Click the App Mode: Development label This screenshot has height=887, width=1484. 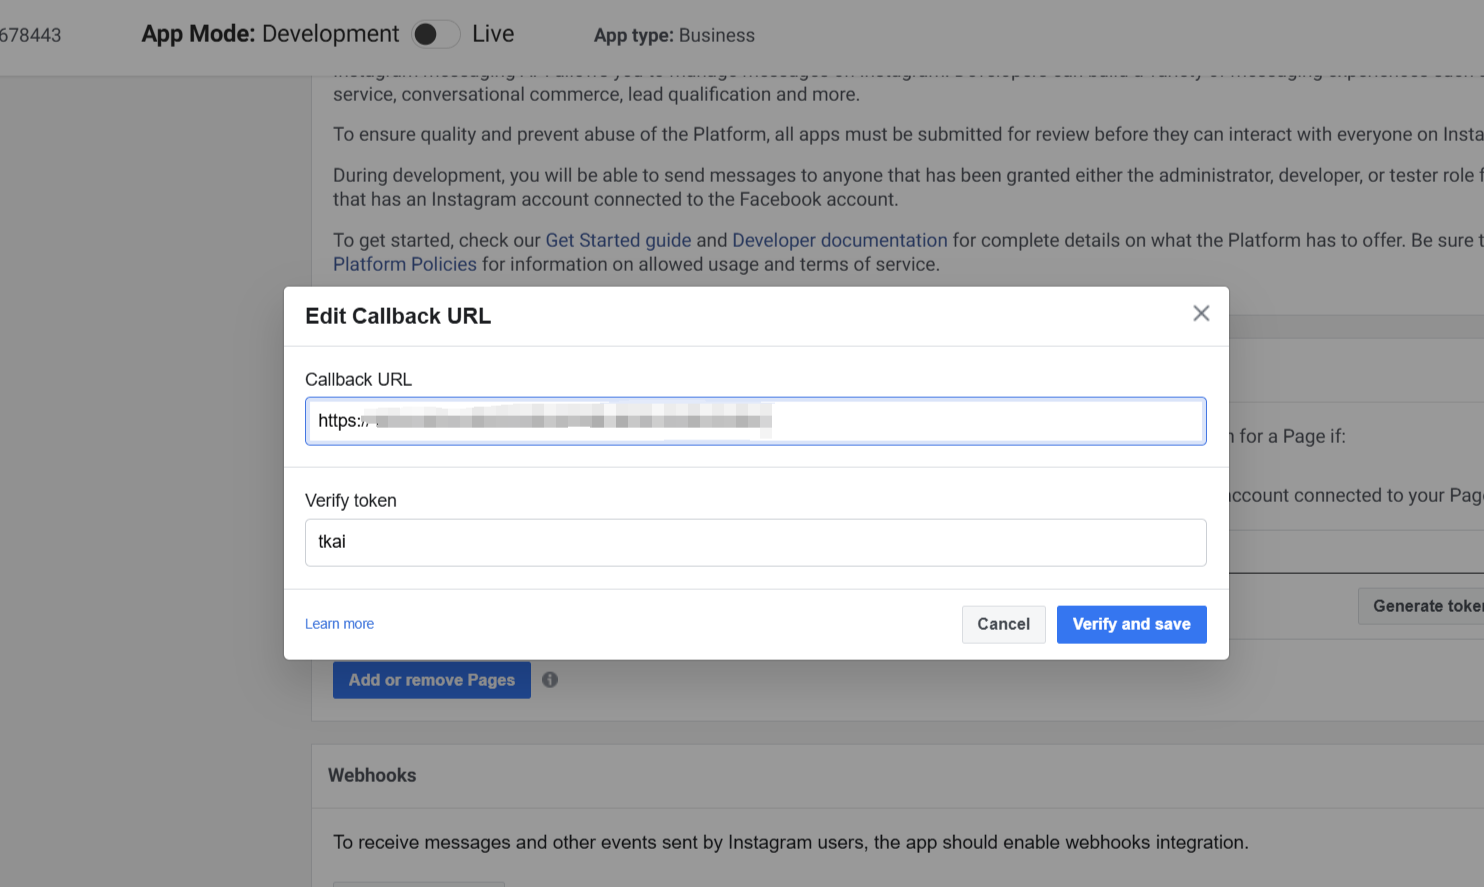(270, 34)
